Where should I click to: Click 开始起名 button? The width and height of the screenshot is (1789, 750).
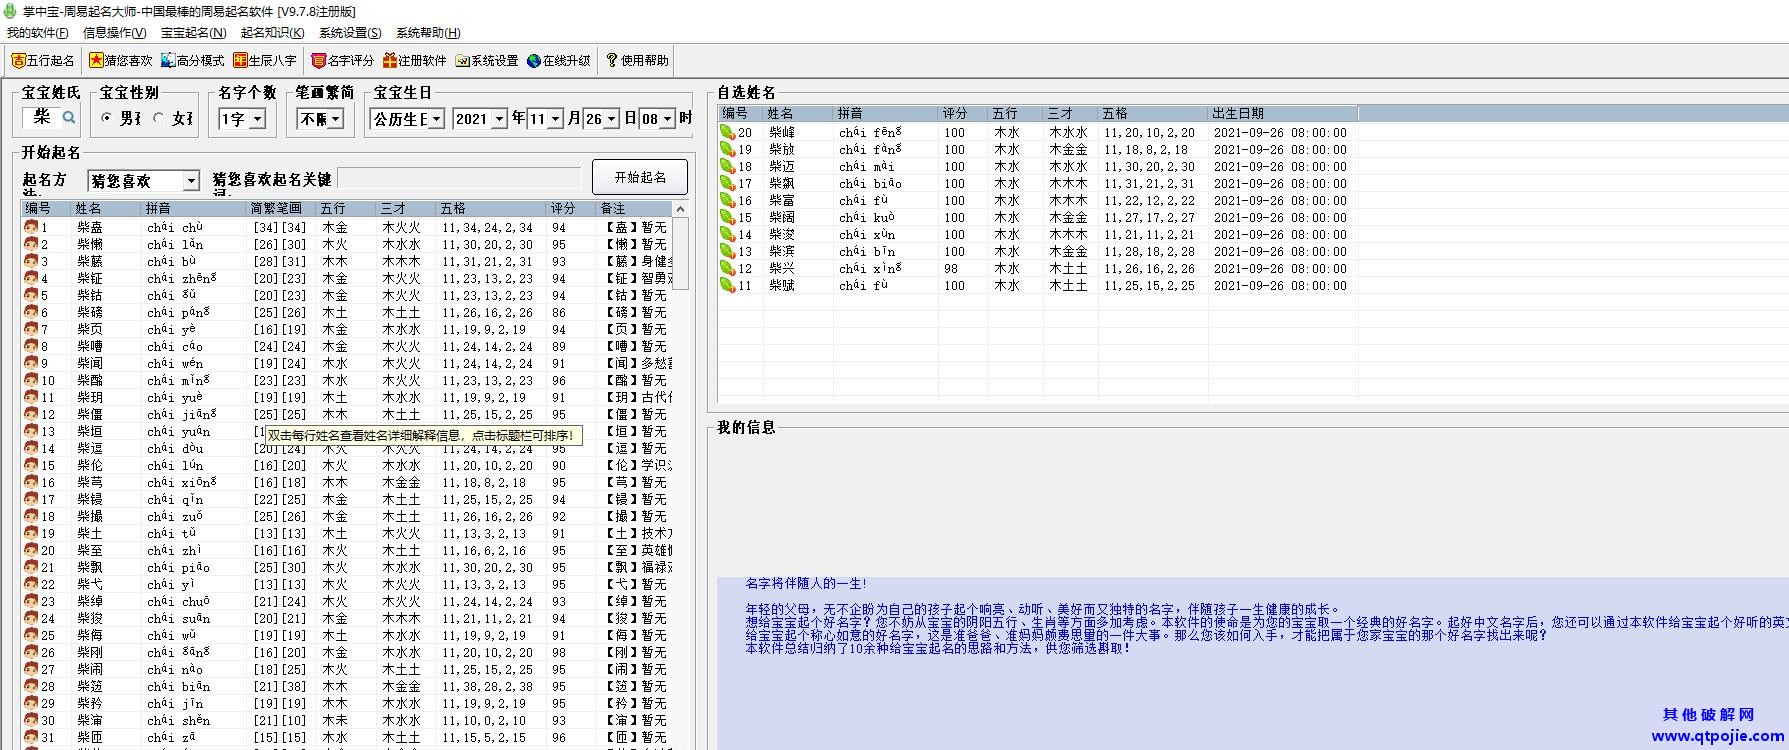[640, 177]
